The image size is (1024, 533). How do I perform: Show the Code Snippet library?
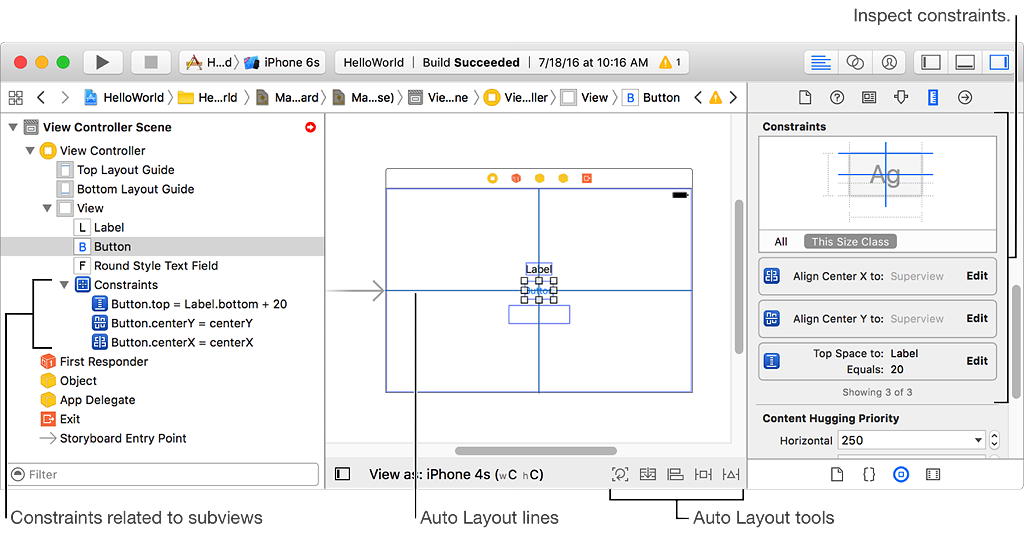(869, 474)
